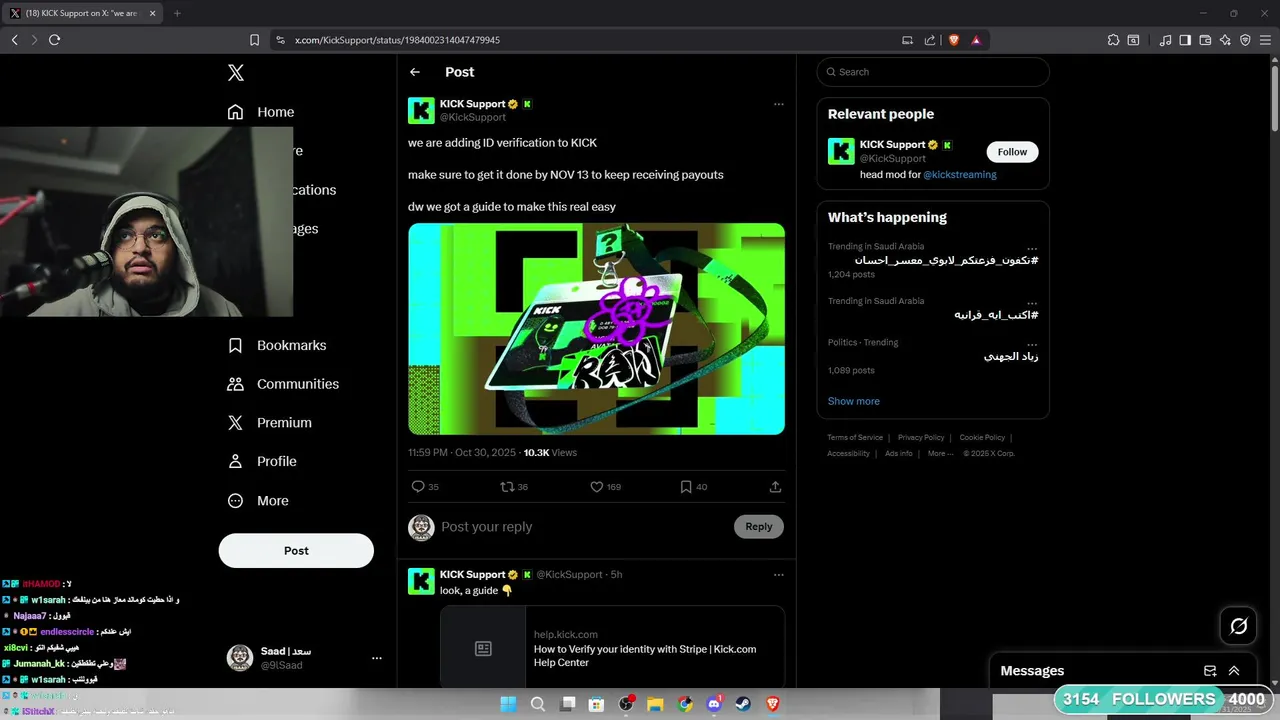Open options for the Politics trending item

pyautogui.click(x=1032, y=343)
